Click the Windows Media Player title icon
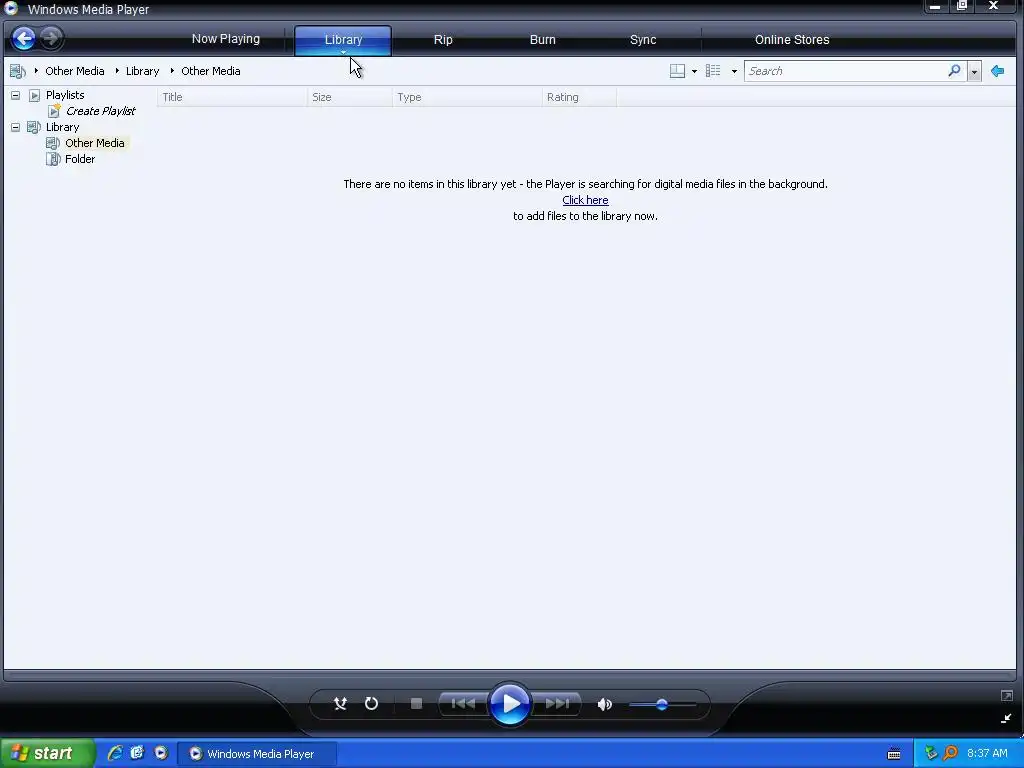The height and width of the screenshot is (768, 1024). coord(11,9)
